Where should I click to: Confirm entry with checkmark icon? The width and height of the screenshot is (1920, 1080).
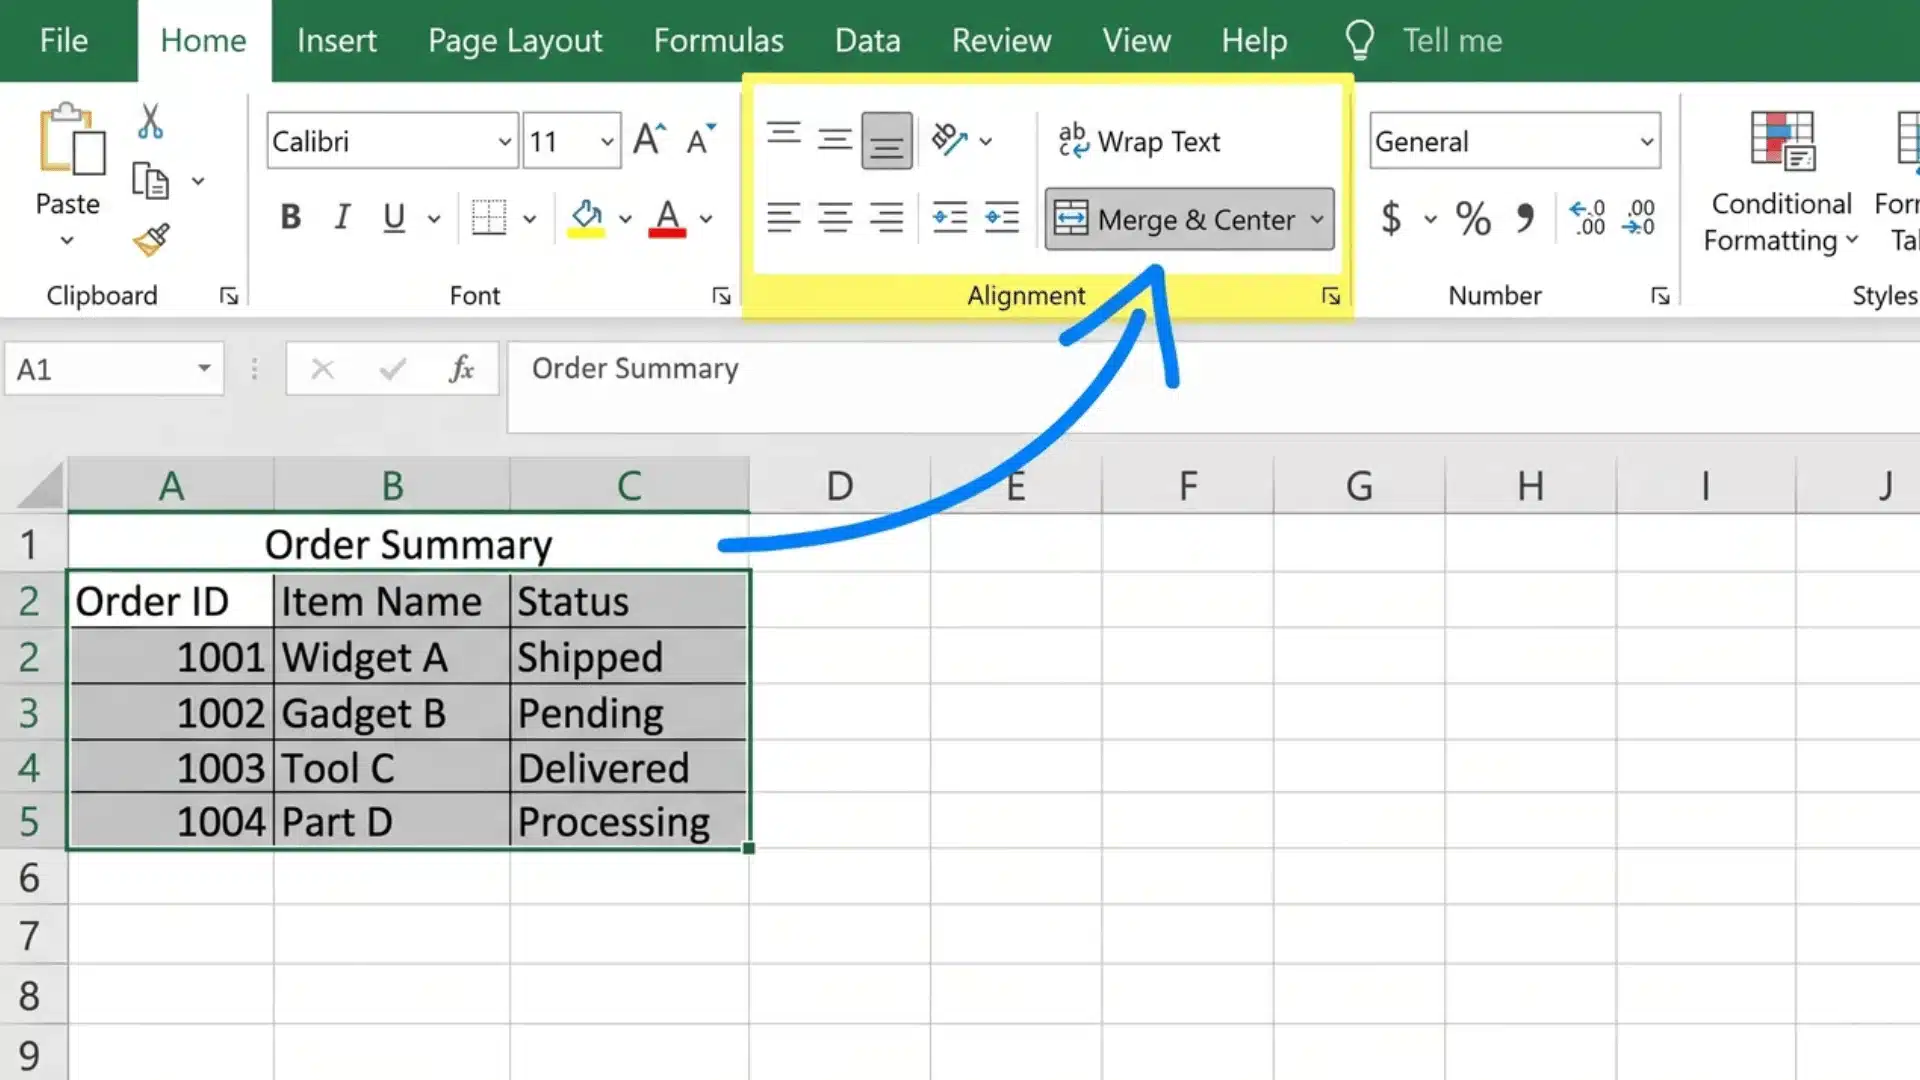click(392, 369)
